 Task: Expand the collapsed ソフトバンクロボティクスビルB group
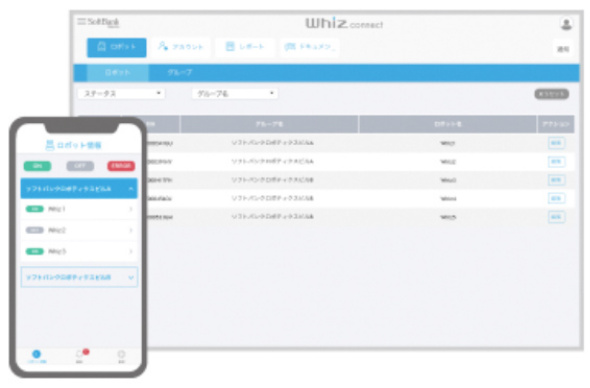click(79, 277)
